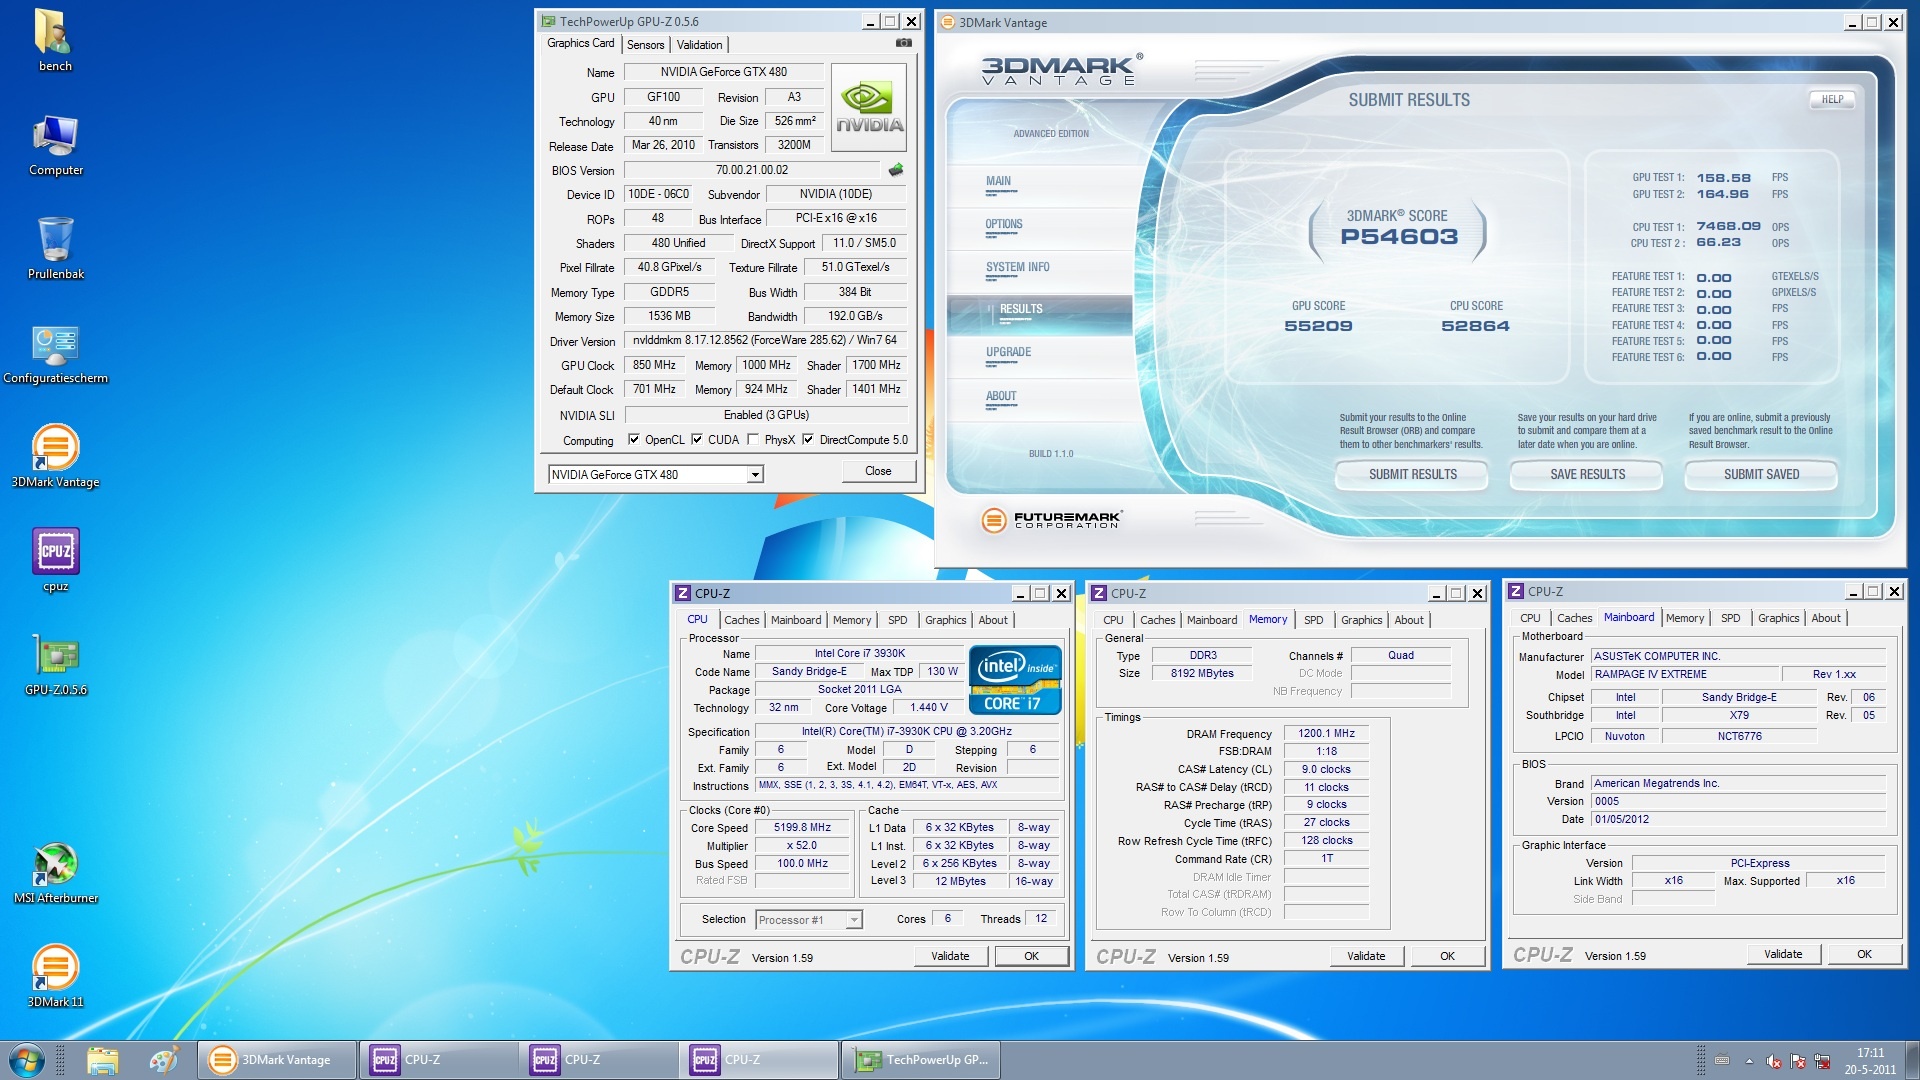The width and height of the screenshot is (1920, 1080).
Task: Click the Windows Start orb
Action: (27, 1060)
